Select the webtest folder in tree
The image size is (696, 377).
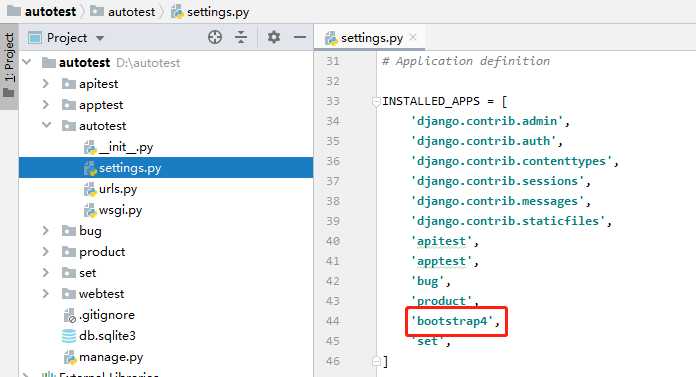(102, 294)
